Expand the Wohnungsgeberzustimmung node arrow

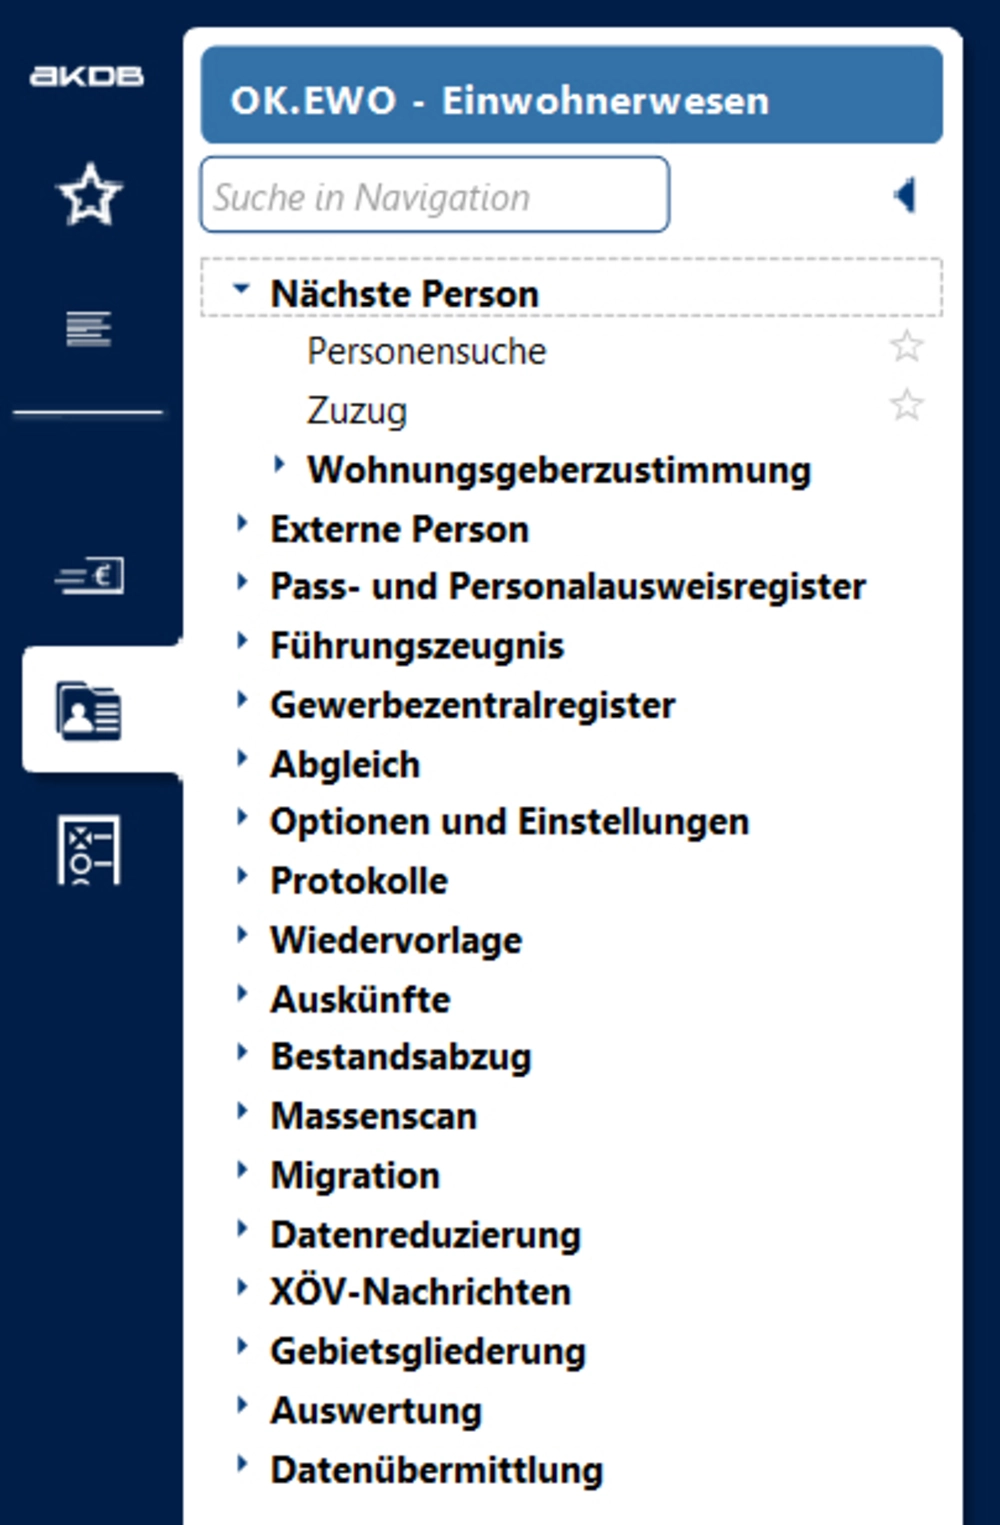[x=279, y=464]
